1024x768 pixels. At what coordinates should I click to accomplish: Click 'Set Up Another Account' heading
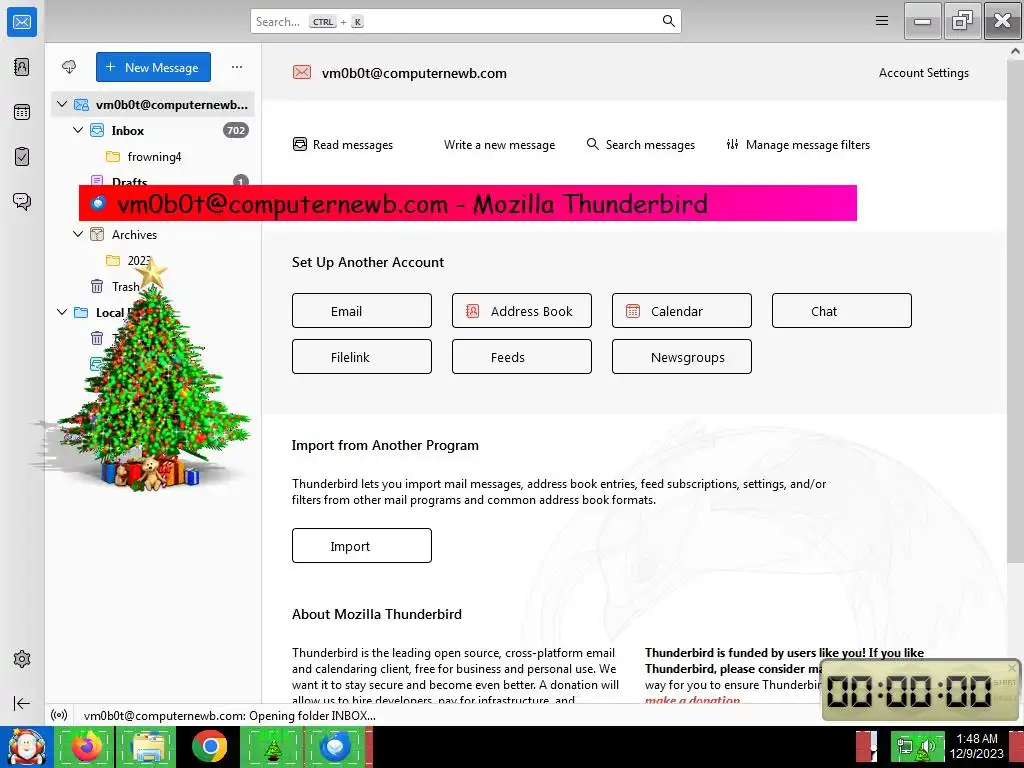[368, 262]
